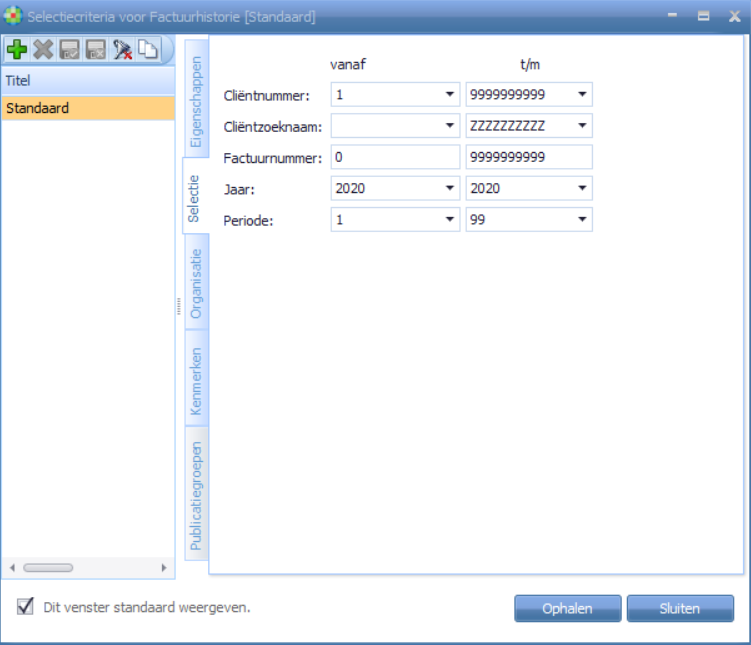Expand the Cliëntnummer vanaf dropdown
This screenshot has height=645, width=751.
pyautogui.click(x=449, y=95)
